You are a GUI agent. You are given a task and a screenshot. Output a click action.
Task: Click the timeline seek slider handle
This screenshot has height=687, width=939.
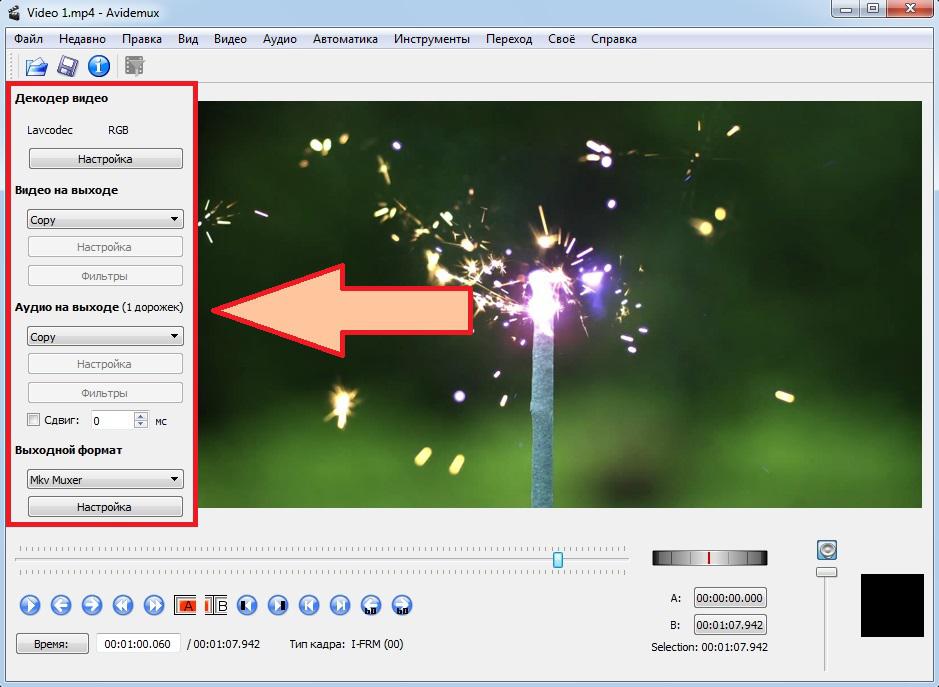558,560
